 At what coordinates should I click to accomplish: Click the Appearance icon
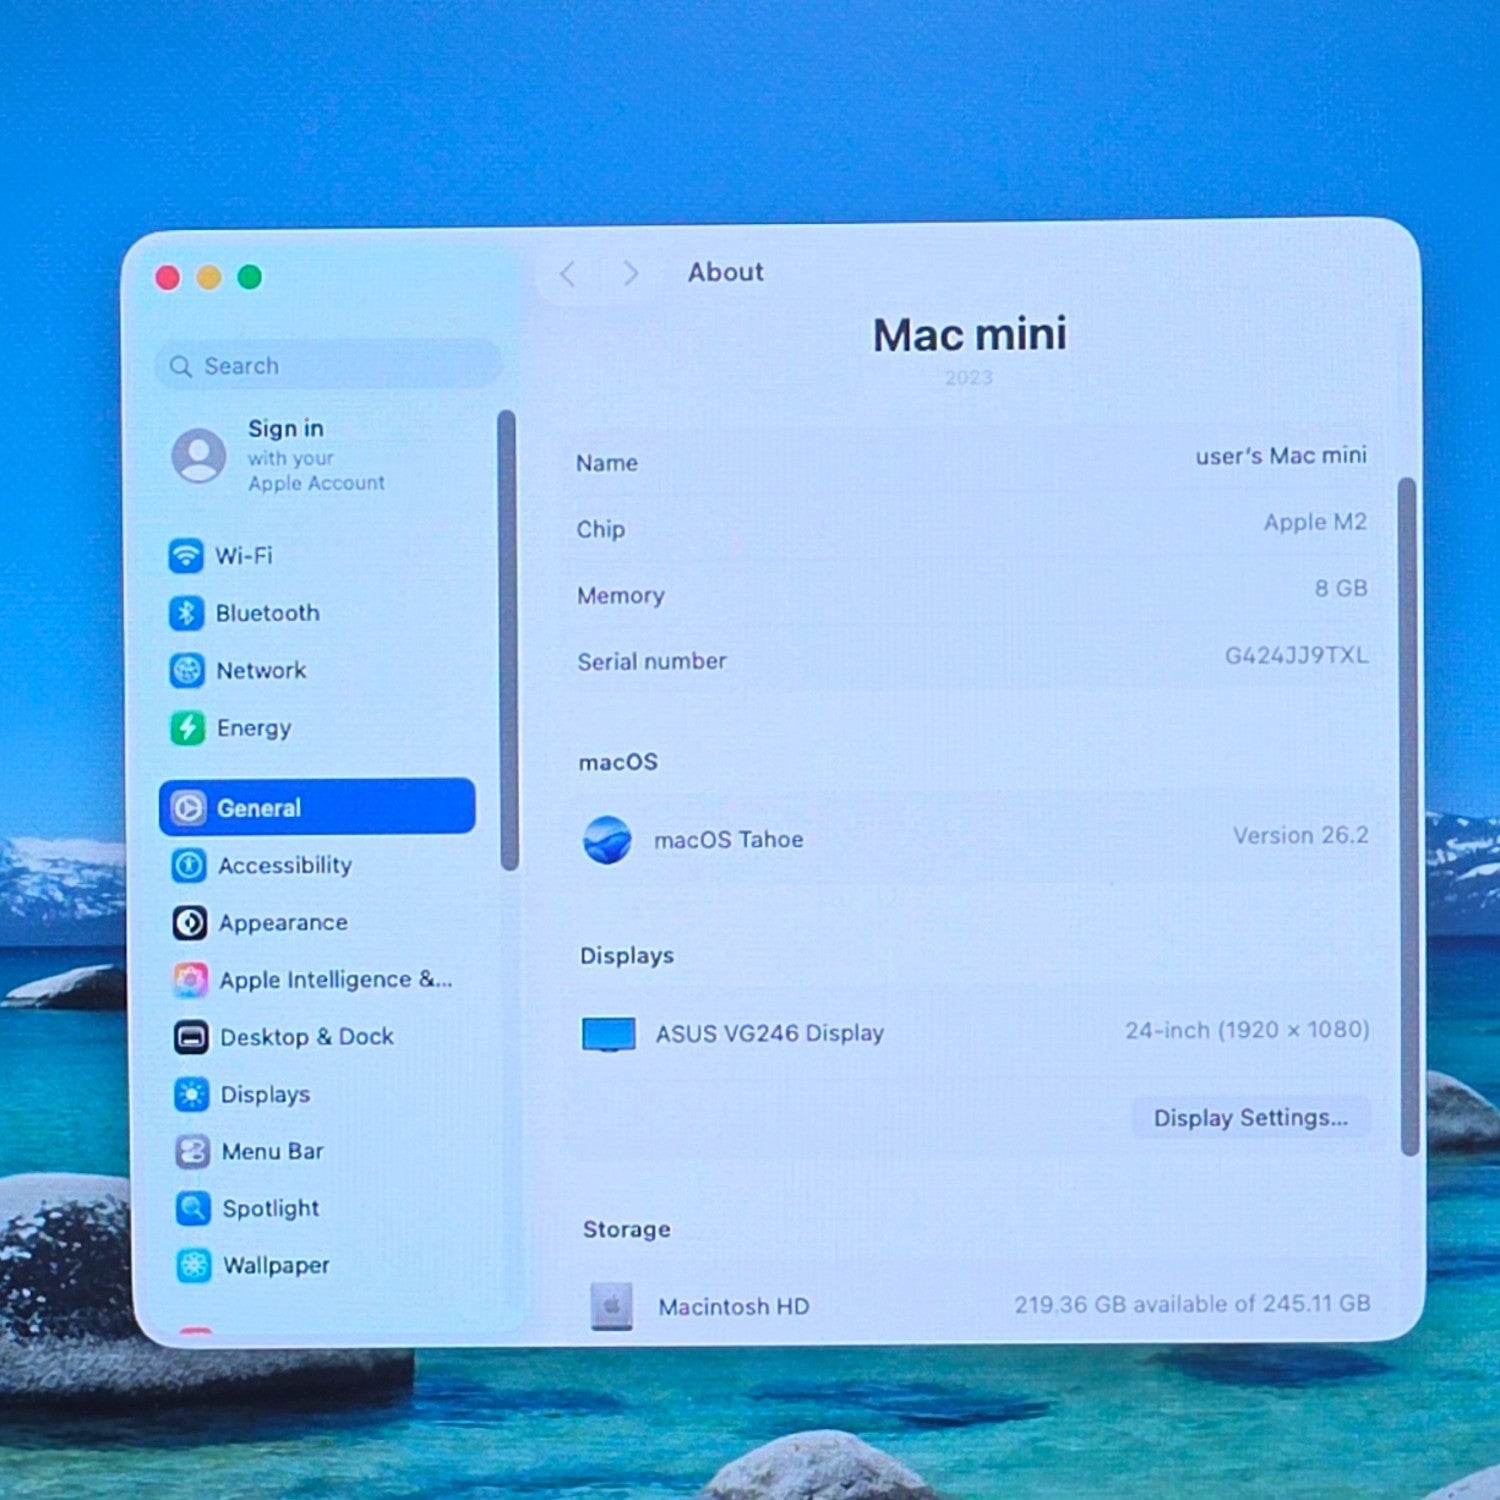click(190, 922)
